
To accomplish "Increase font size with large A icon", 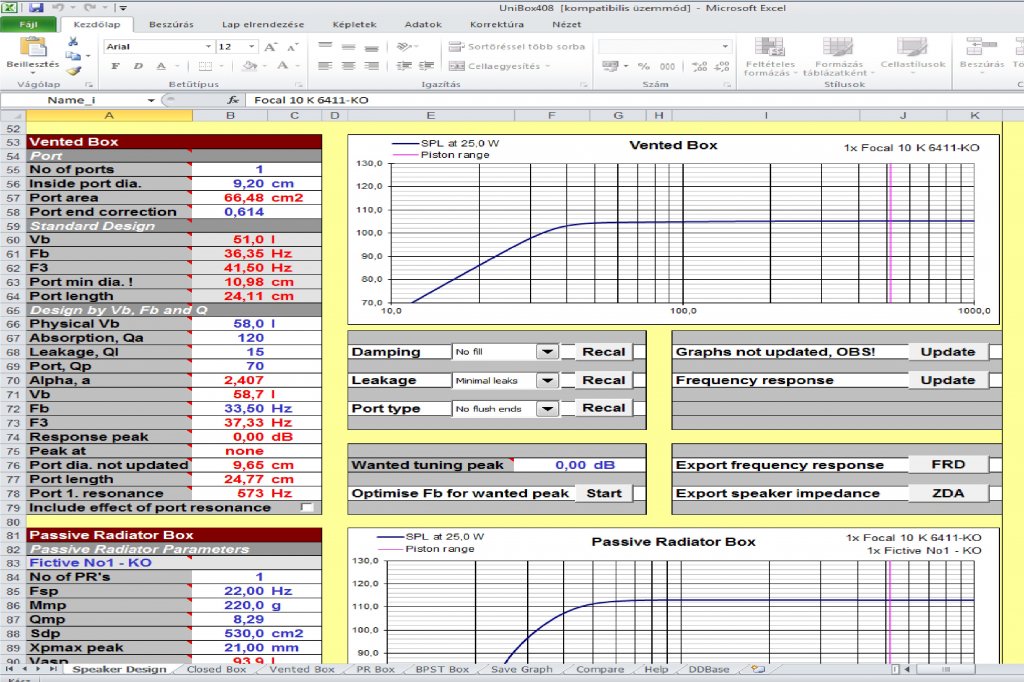I will (270, 46).
